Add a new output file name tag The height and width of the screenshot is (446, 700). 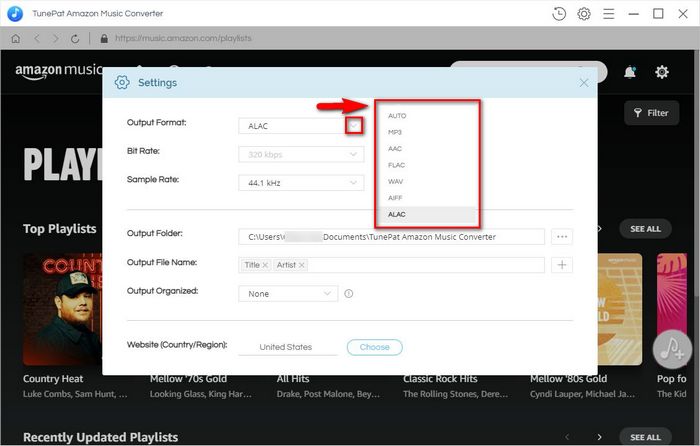pyautogui.click(x=562, y=265)
